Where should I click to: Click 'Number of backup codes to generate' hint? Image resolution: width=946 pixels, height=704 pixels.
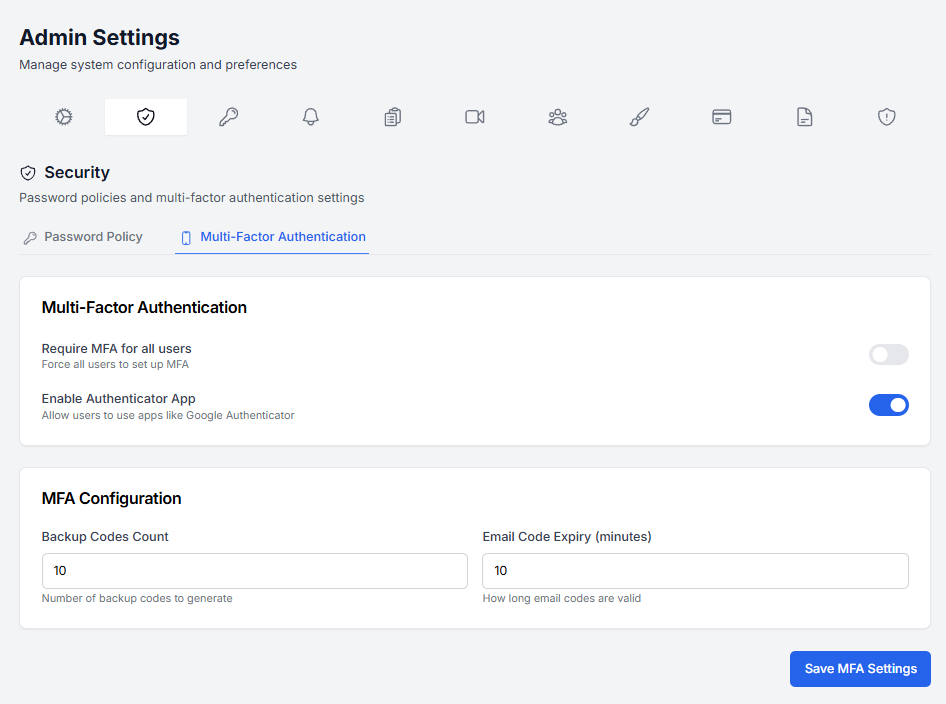pyautogui.click(x=137, y=598)
